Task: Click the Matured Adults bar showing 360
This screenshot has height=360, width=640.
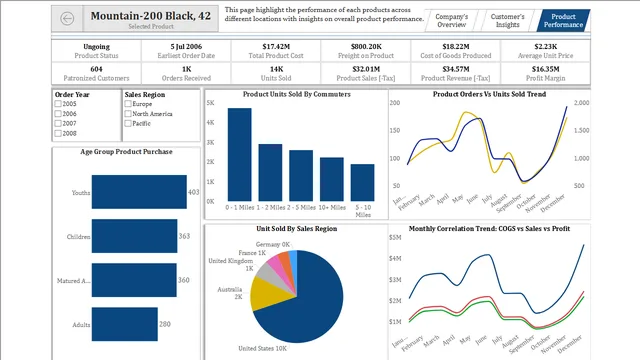Action: [x=134, y=280]
